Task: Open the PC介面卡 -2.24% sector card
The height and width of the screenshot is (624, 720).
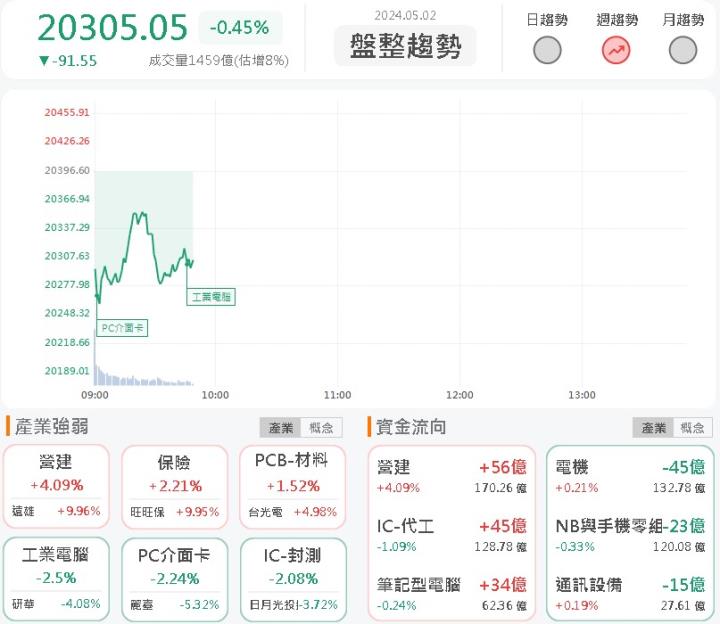Action: click(x=175, y=580)
